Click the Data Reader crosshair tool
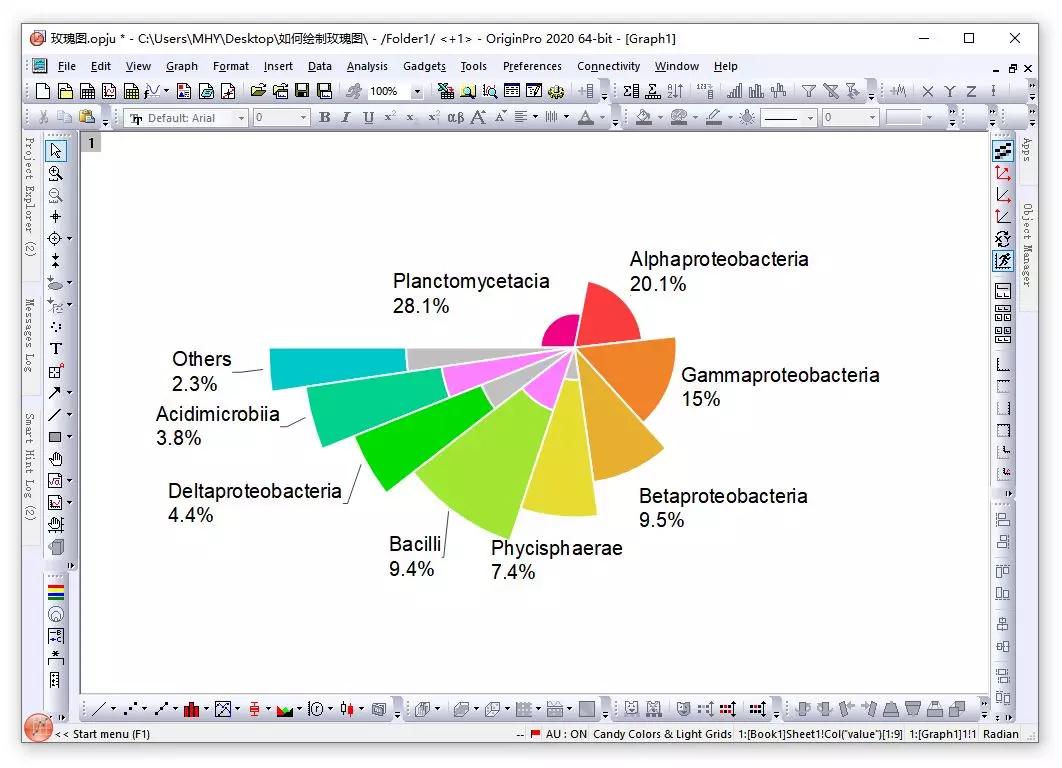The height and width of the screenshot is (768, 1062). (54, 238)
